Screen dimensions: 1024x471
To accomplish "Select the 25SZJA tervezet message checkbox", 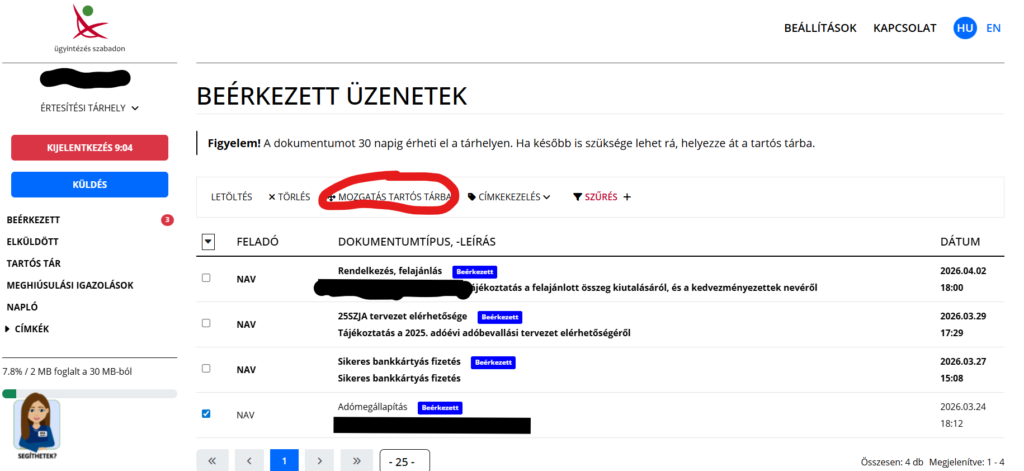I will 207,323.
